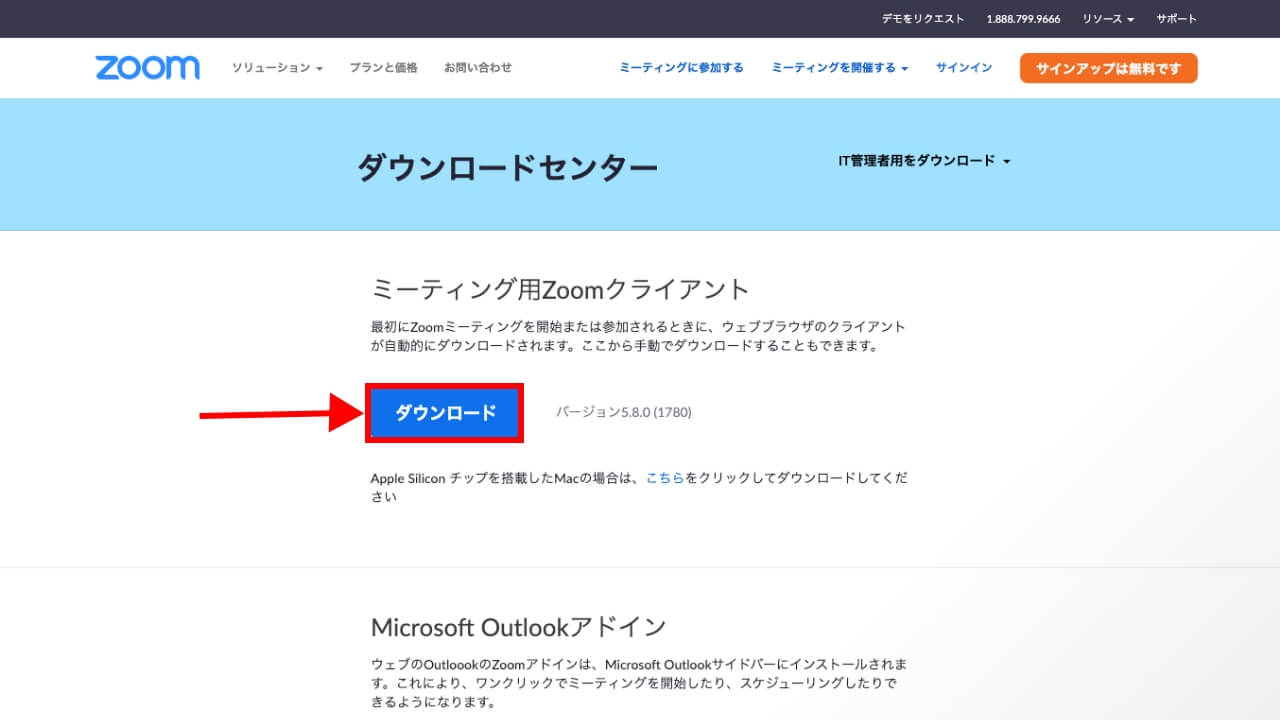Click the サインイン link
This screenshot has width=1280, height=720.
tap(964, 68)
